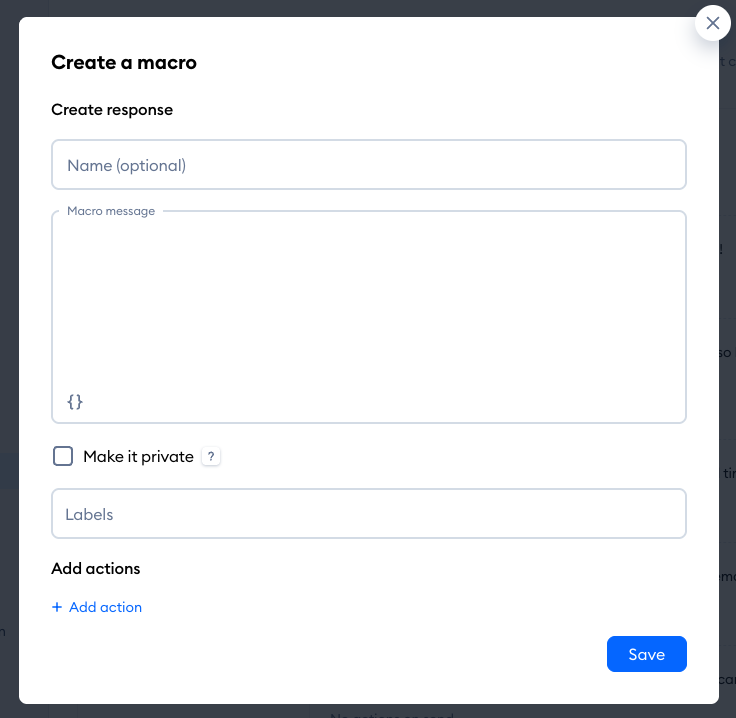Tick the Make it private checkbox

(x=63, y=456)
